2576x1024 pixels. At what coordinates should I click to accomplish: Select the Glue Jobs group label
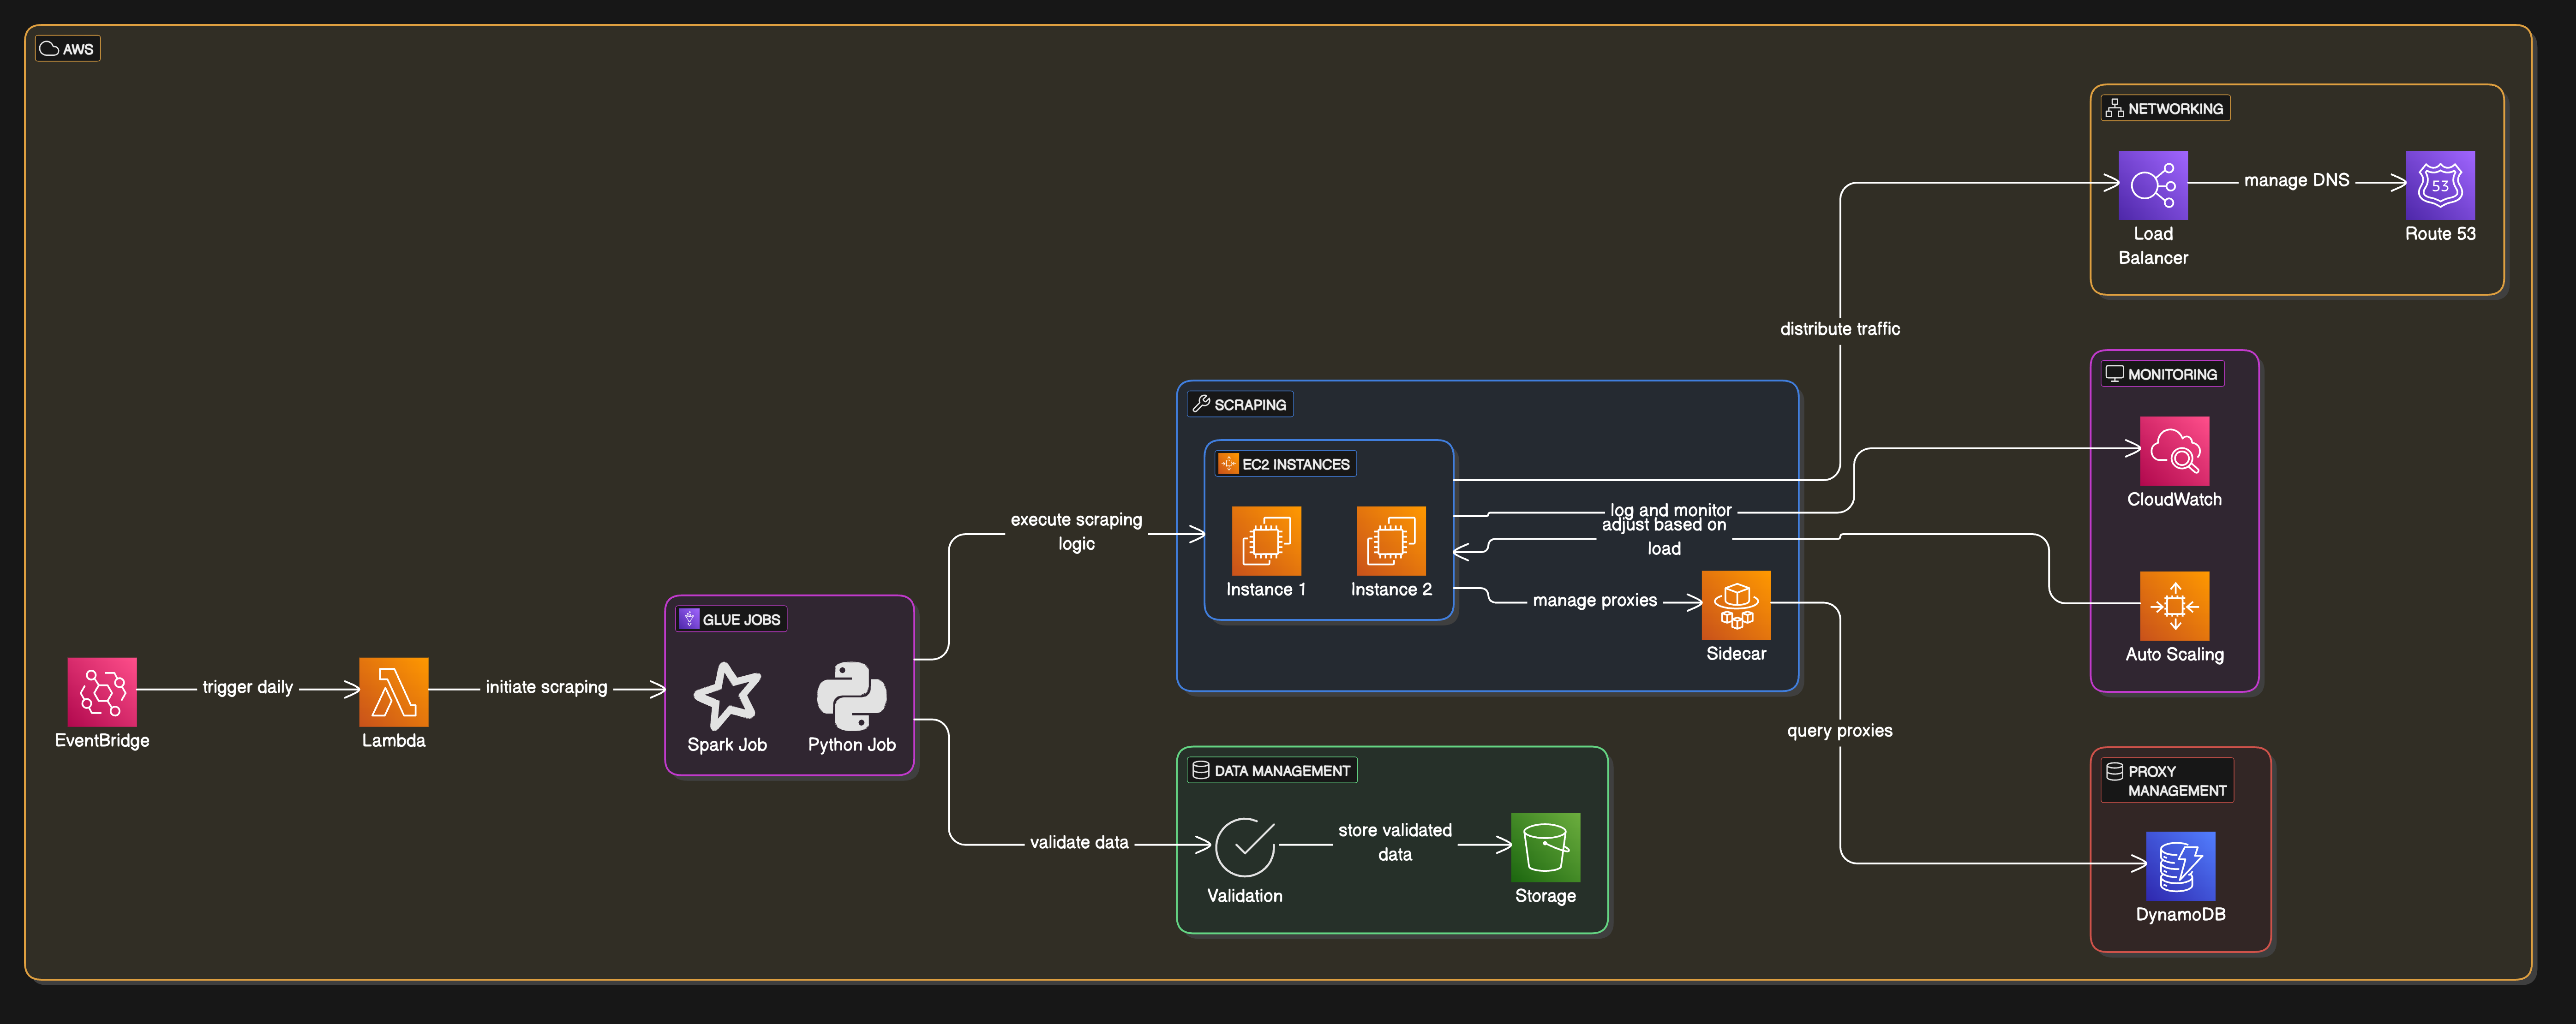tap(731, 619)
